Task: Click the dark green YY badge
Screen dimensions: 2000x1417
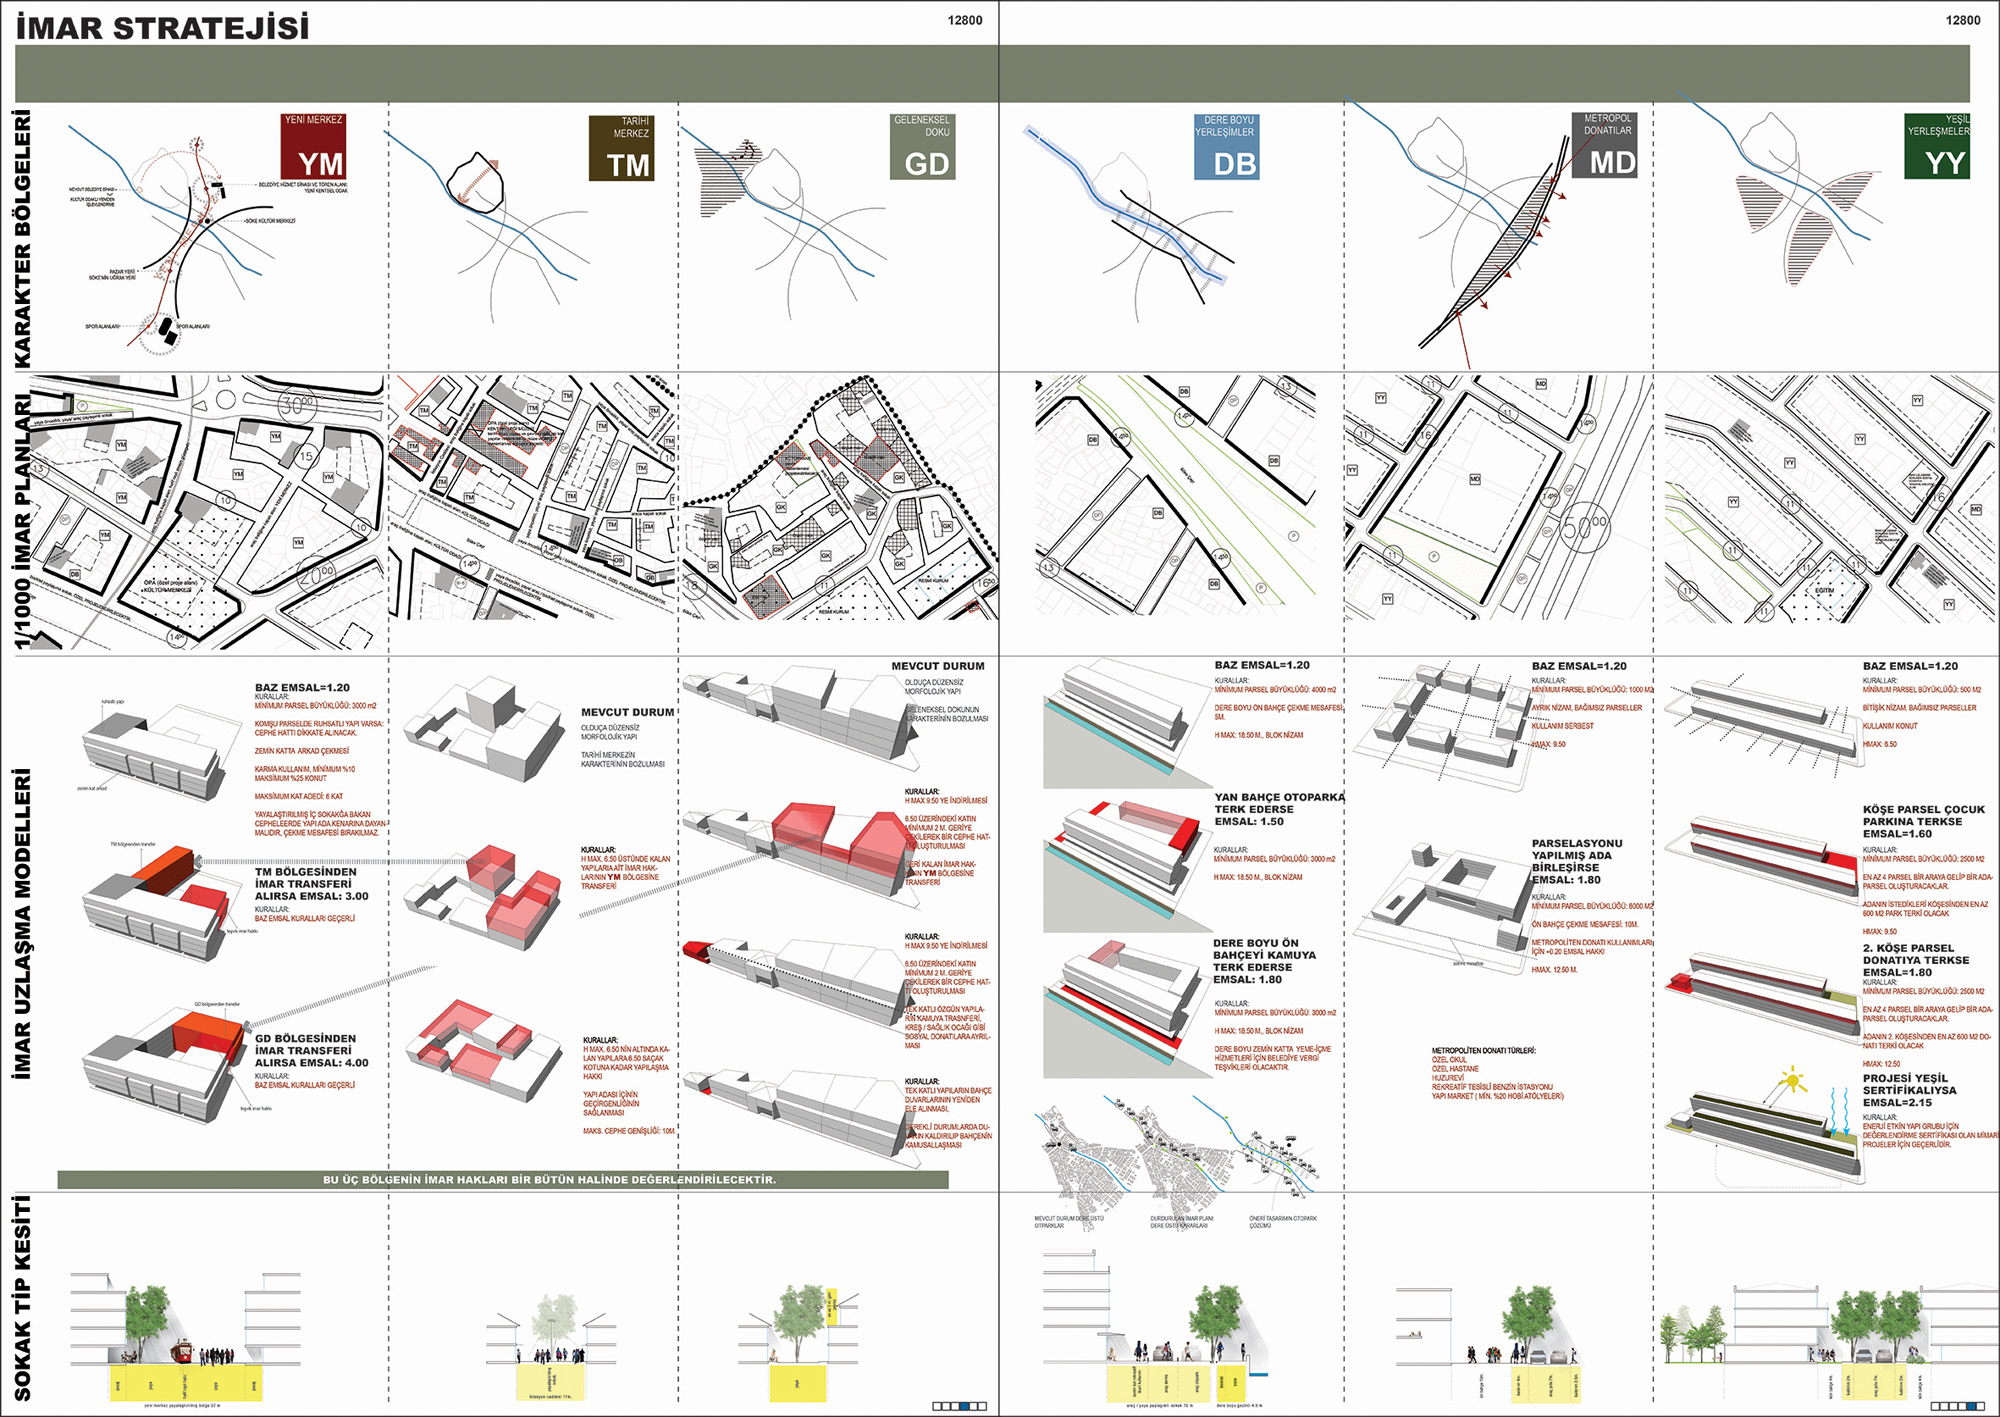Action: pos(1937,146)
